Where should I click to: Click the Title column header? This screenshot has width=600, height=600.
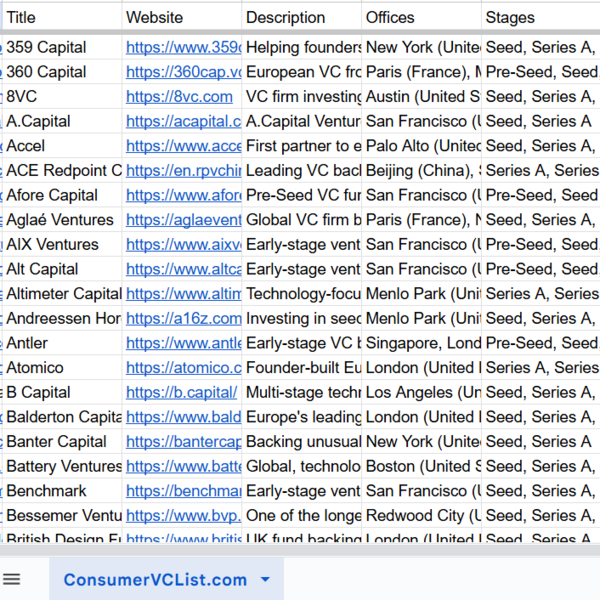click(x=62, y=17)
